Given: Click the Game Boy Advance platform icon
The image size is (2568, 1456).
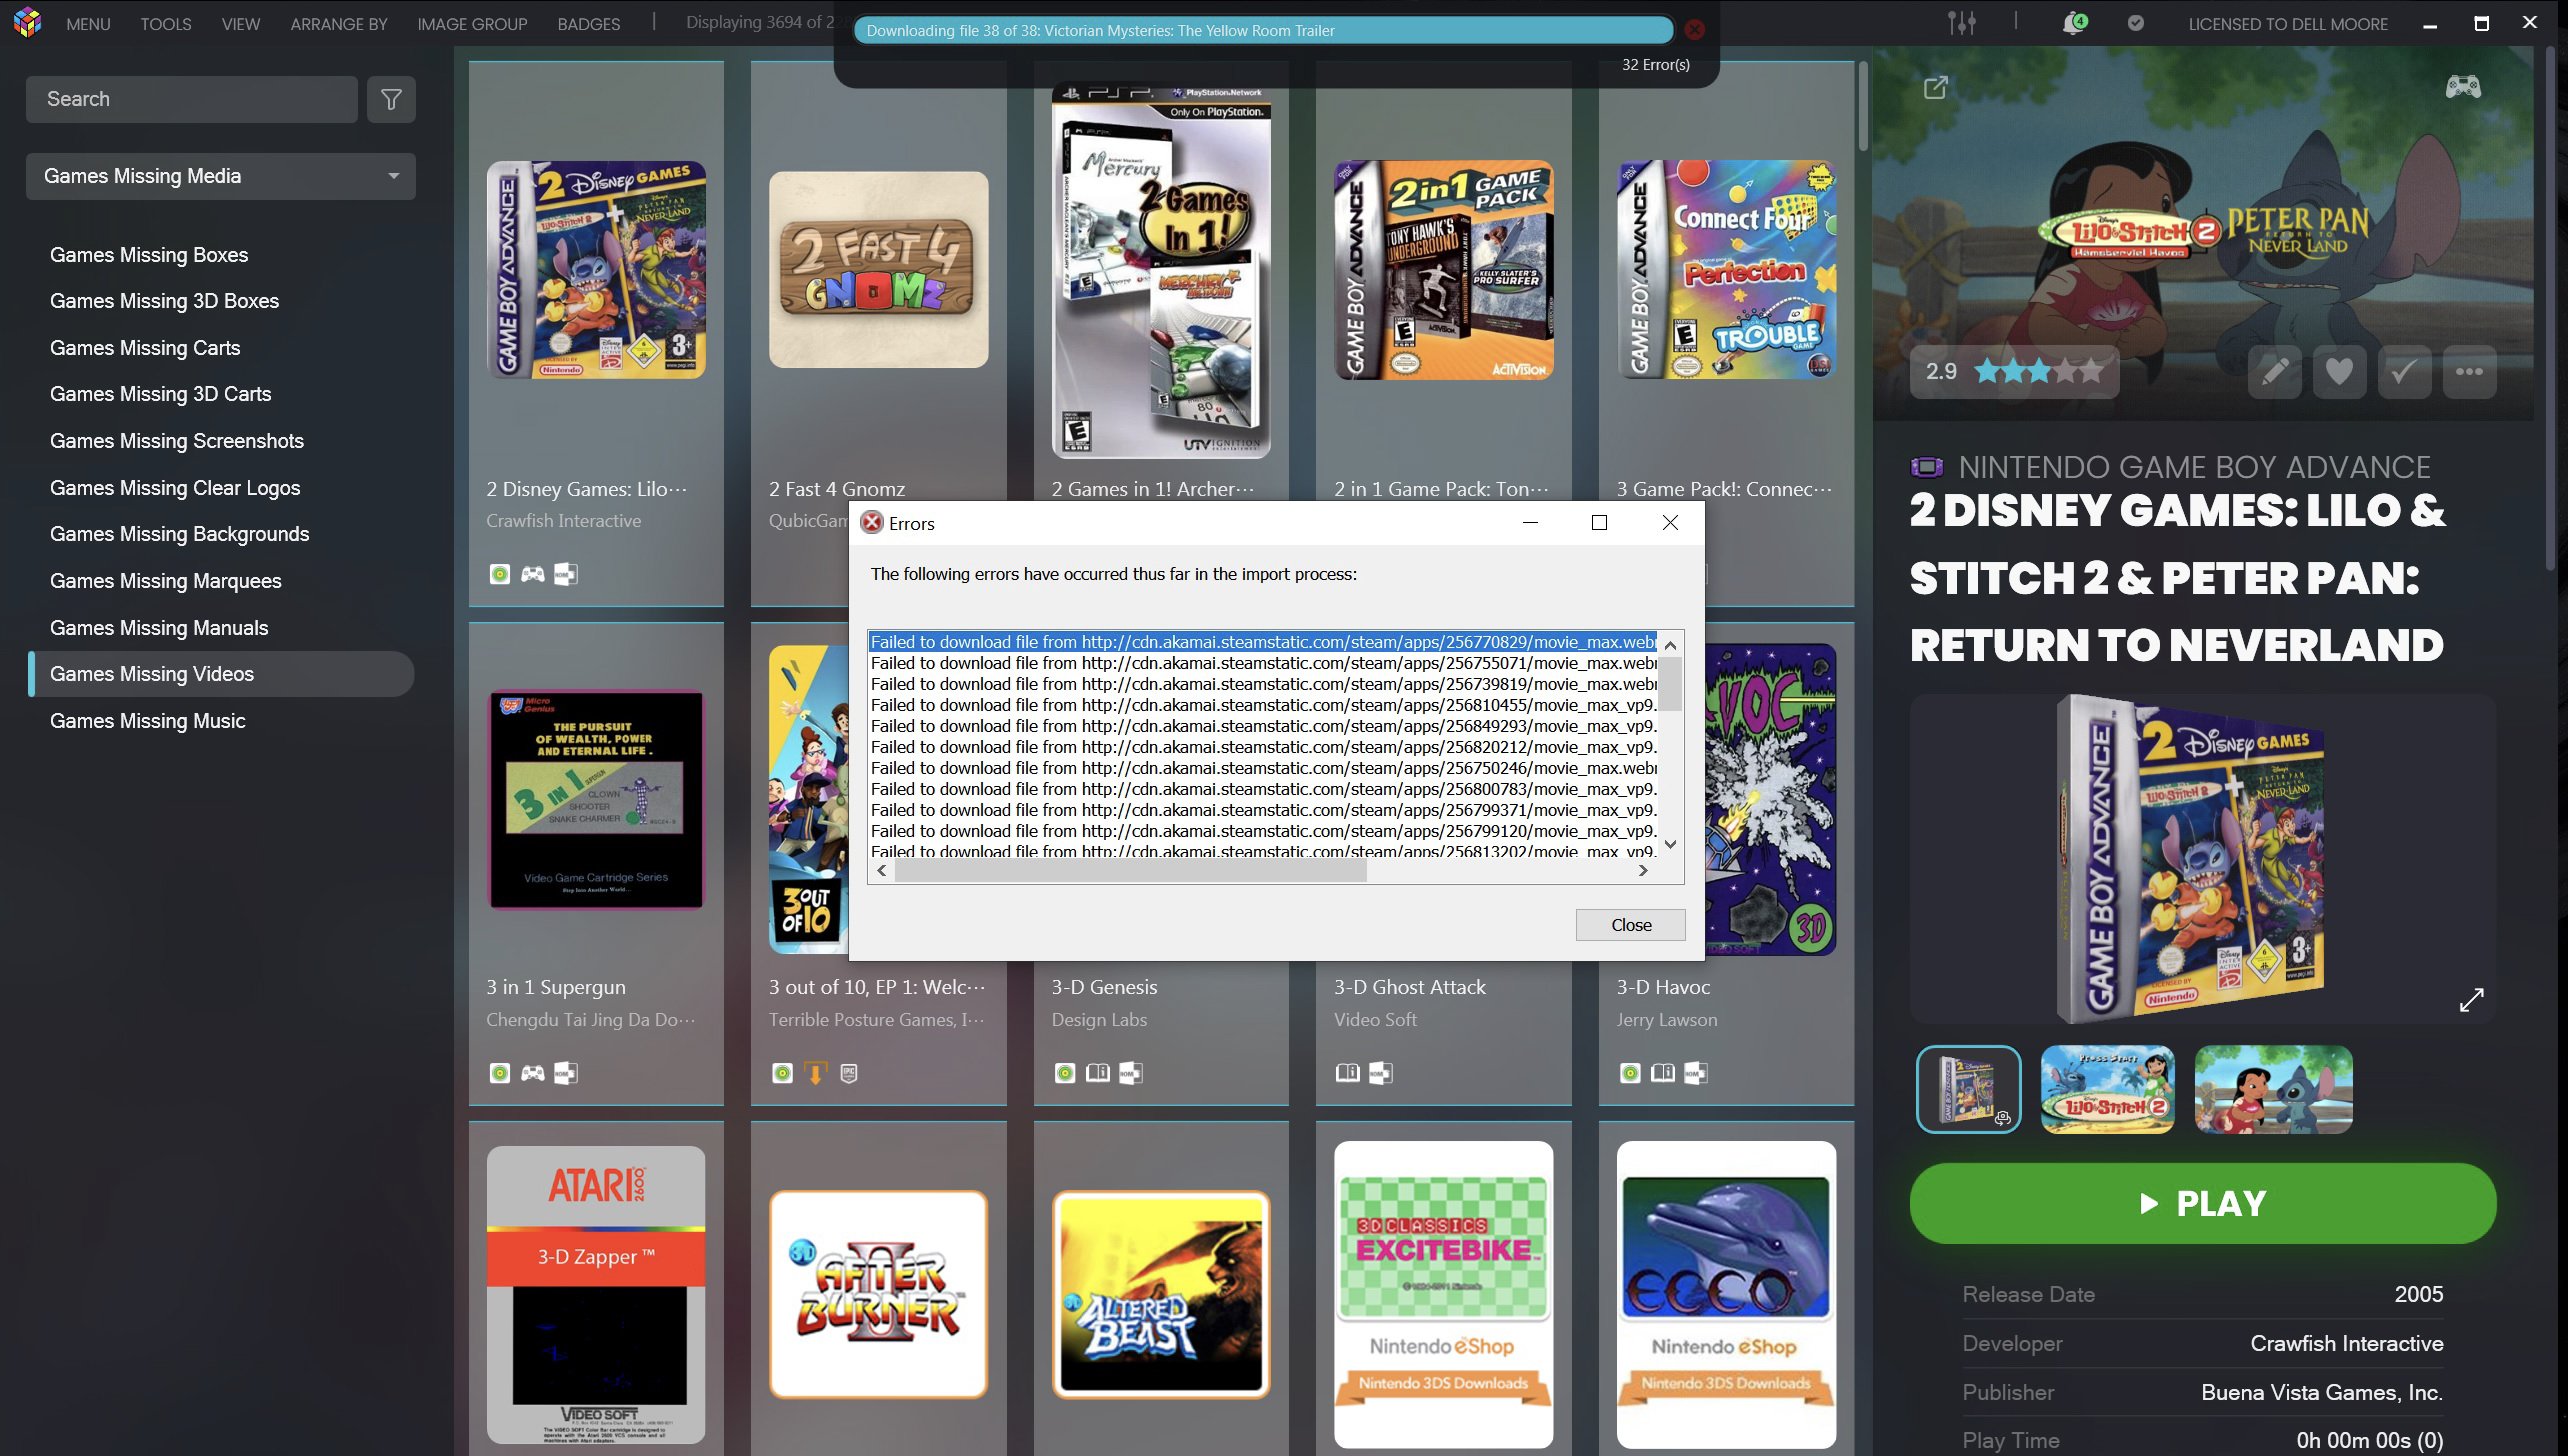Looking at the screenshot, I should click(x=1927, y=467).
